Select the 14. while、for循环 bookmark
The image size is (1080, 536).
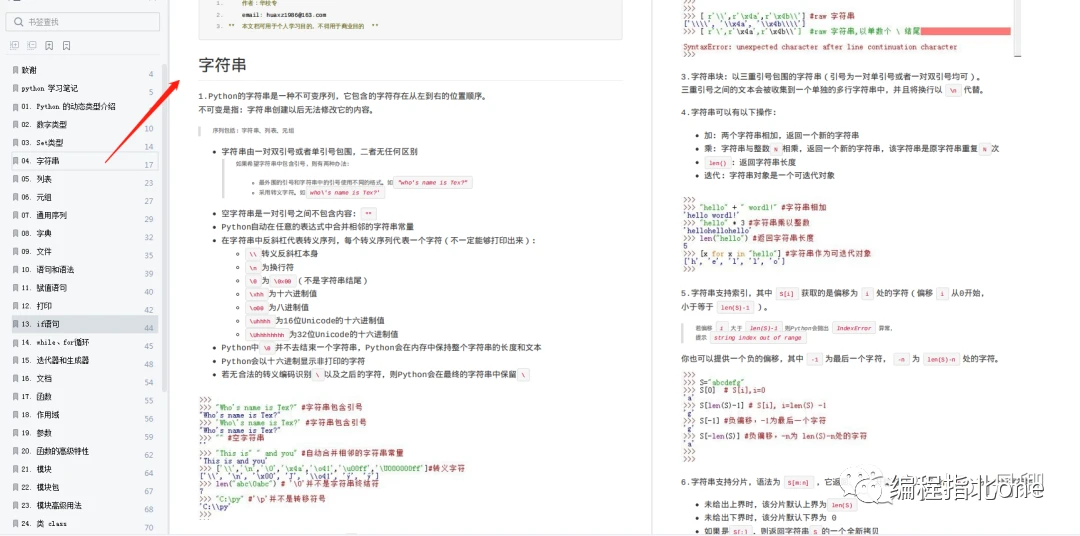click(x=83, y=342)
